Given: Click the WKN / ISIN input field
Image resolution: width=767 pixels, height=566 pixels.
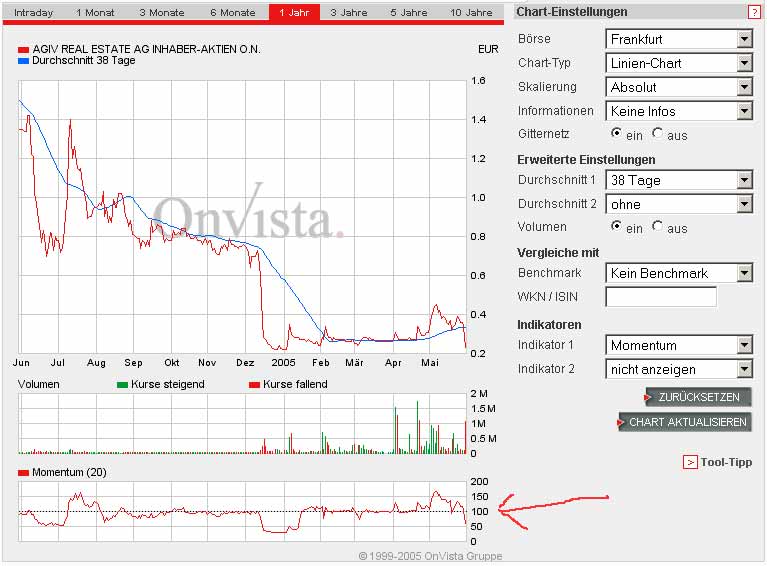Looking at the screenshot, I should coord(661,297).
